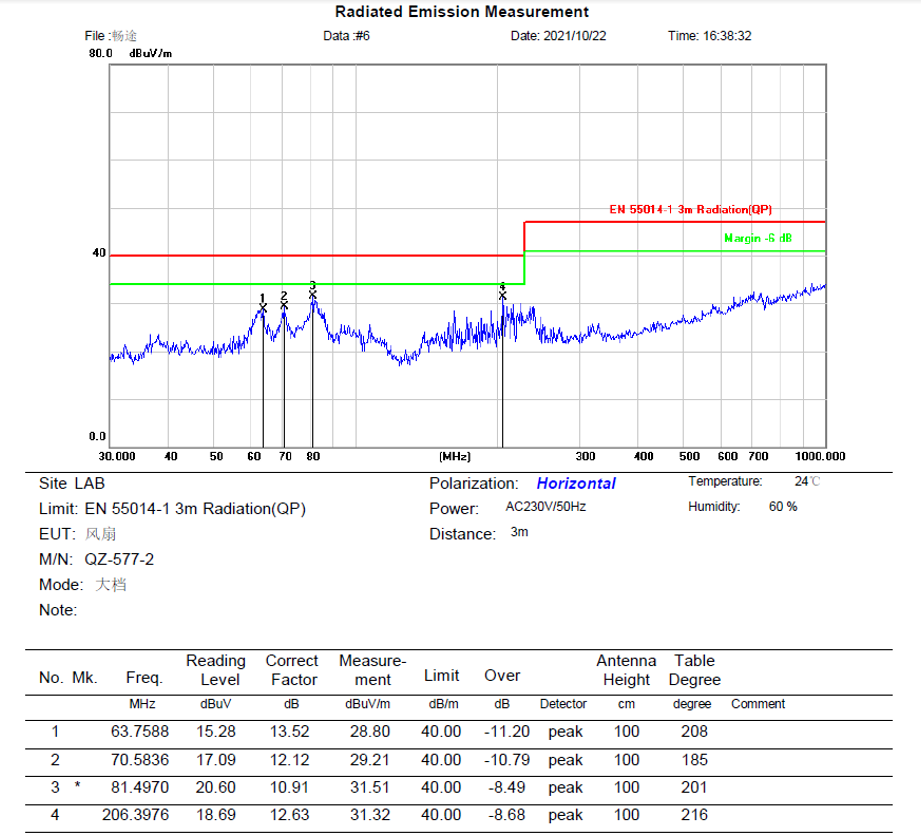
Task: Click the Humidity 60 % value
Action: [783, 506]
